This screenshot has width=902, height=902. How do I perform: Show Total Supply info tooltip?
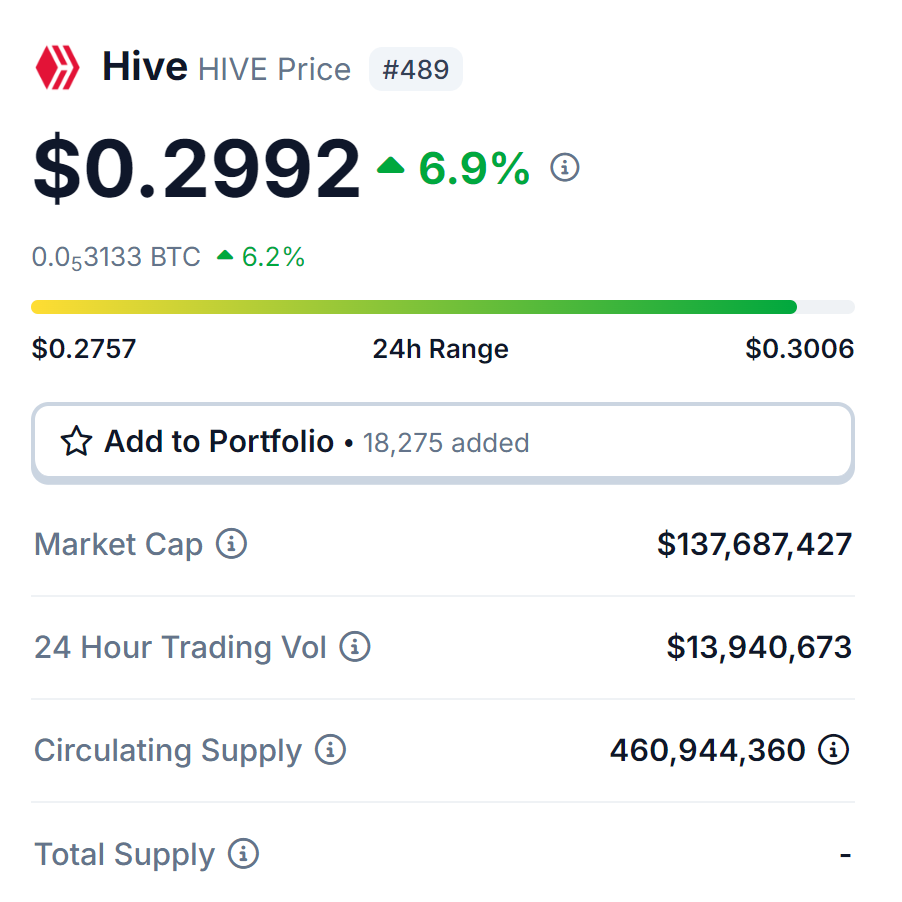pyautogui.click(x=243, y=853)
